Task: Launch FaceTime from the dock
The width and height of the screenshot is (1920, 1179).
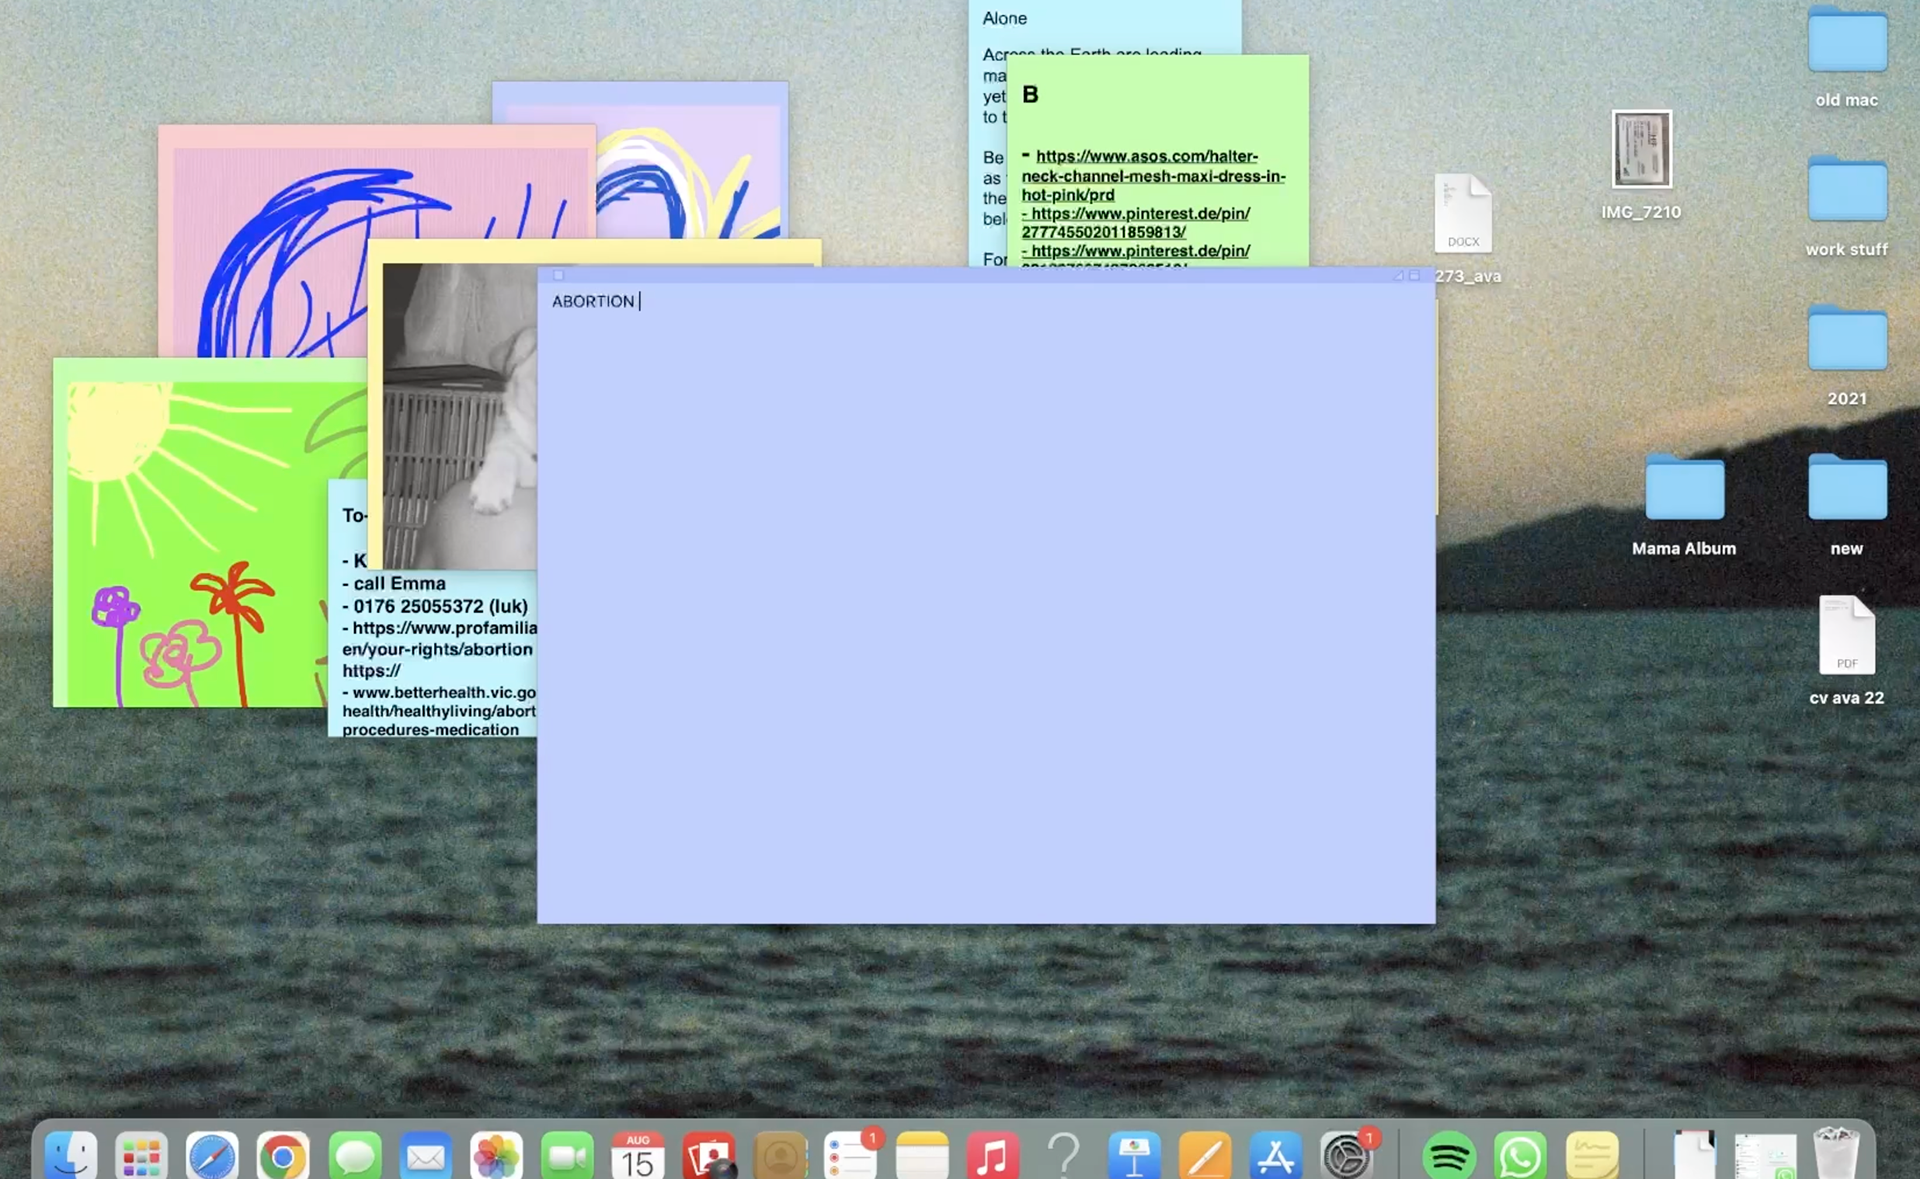Action: [x=567, y=1156]
